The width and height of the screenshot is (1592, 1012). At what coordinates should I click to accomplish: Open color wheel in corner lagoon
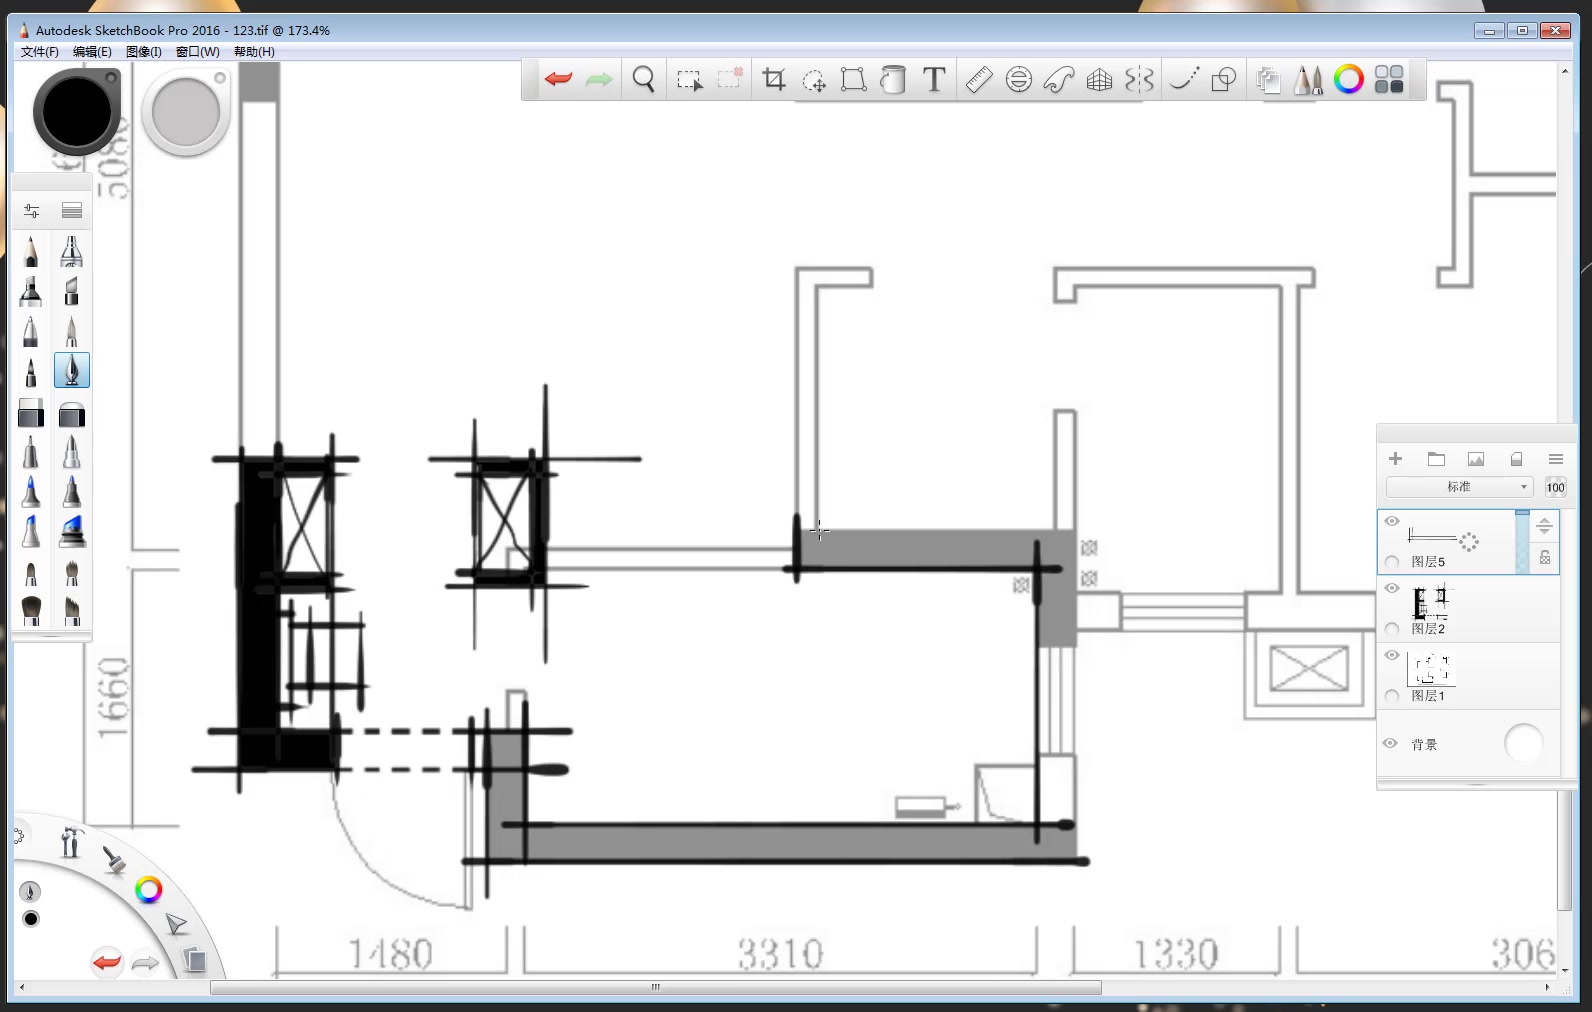click(149, 890)
